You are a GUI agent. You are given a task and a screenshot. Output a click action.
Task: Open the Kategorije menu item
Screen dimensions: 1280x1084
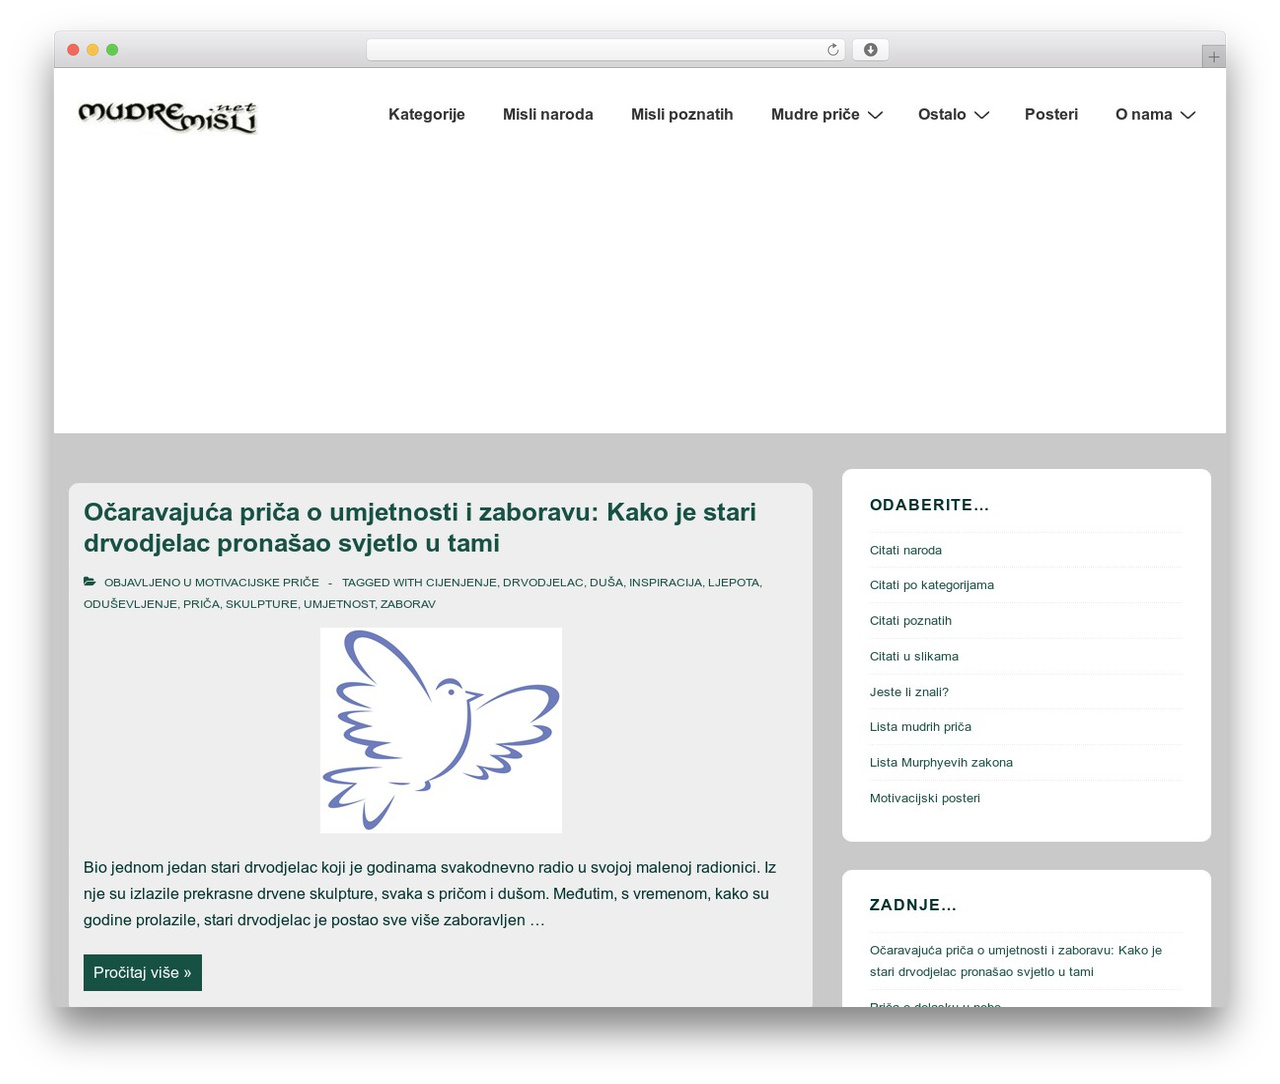[x=427, y=114]
